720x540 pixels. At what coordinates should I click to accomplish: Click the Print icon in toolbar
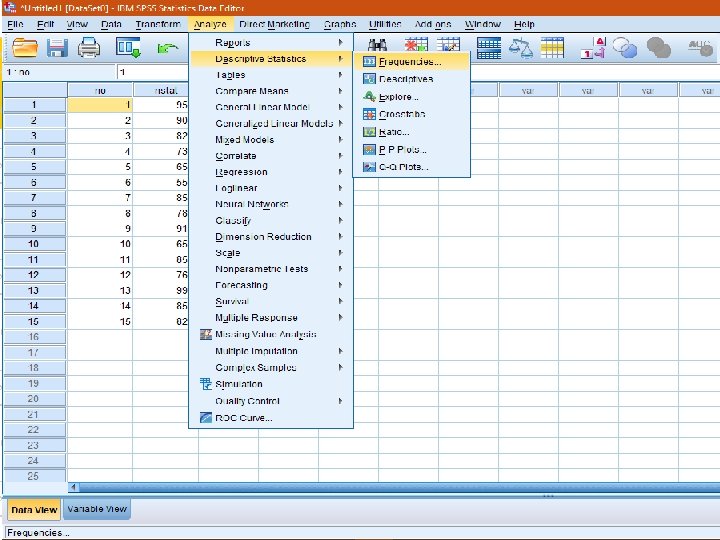(x=89, y=48)
